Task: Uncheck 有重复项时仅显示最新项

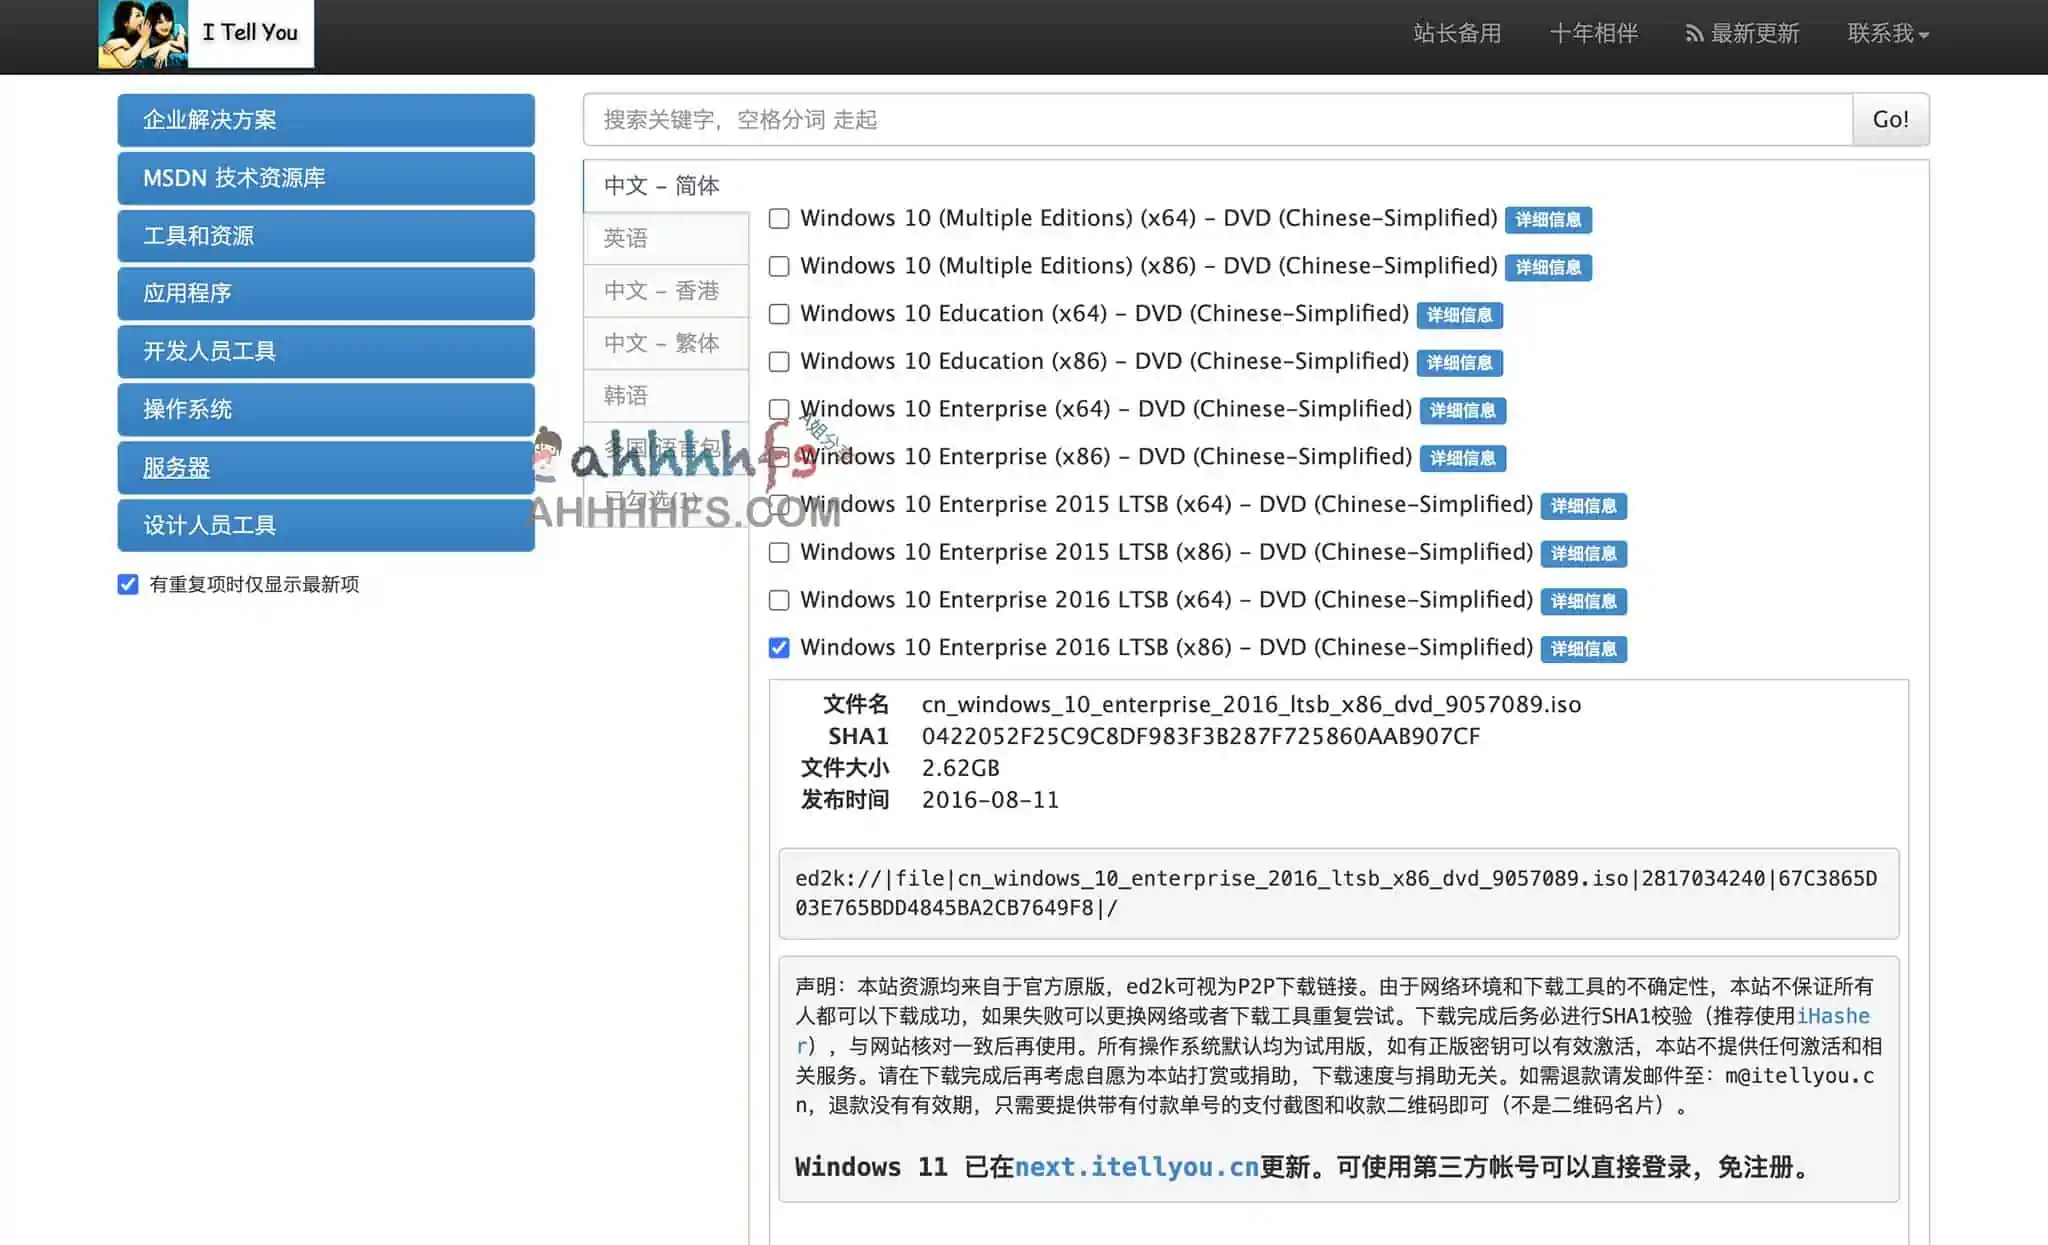Action: [x=127, y=584]
